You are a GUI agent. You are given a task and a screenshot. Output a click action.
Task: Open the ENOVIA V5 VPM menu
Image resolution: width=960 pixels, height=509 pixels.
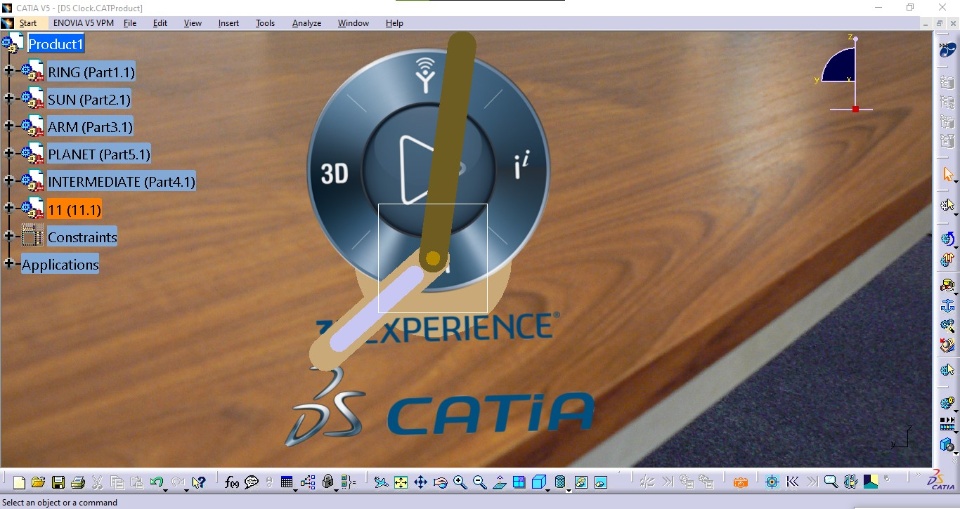tap(83, 23)
